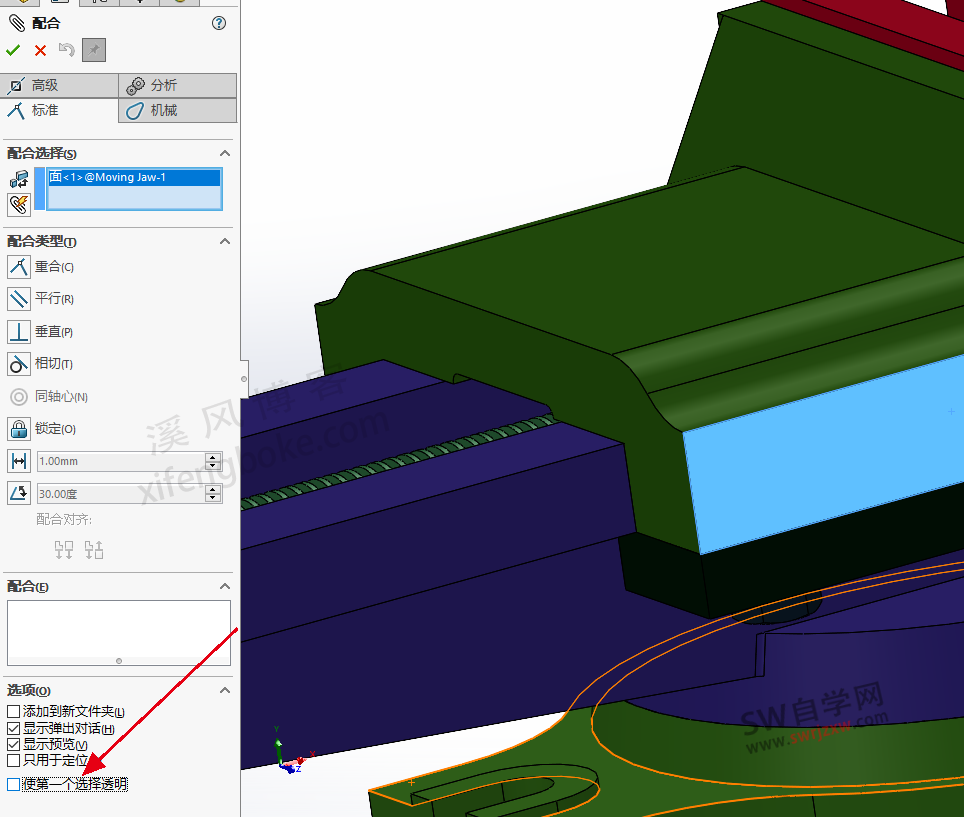Disable the 显示预览 checkbox
The width and height of the screenshot is (964, 817).
(x=11, y=744)
